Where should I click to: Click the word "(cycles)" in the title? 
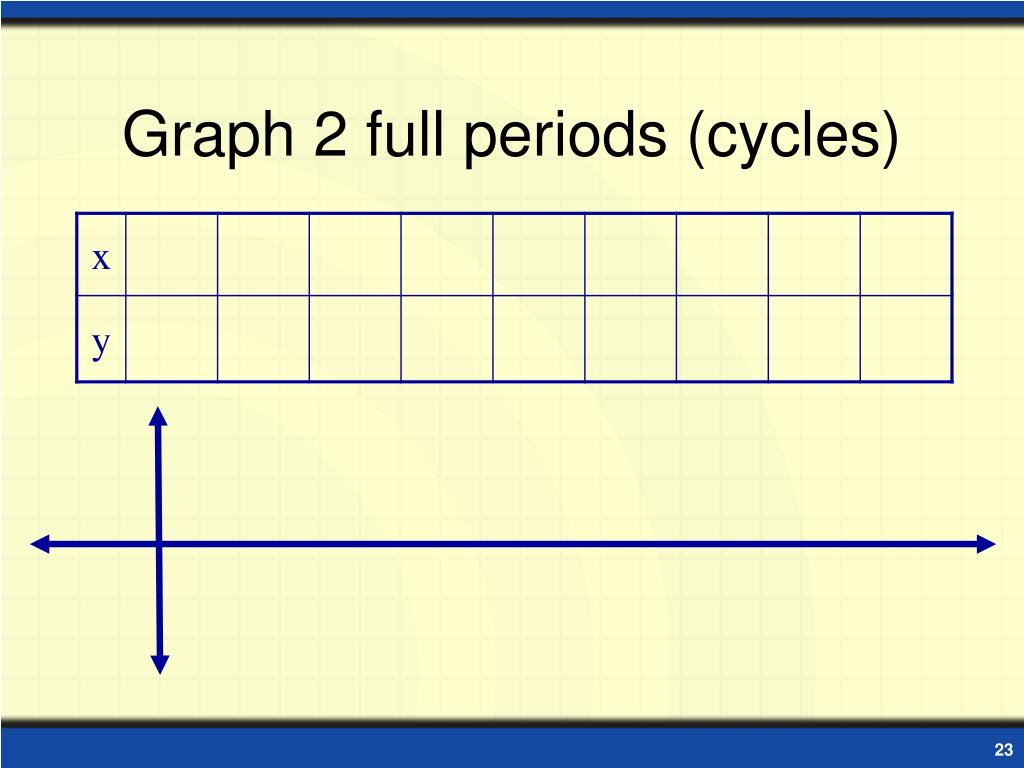pos(794,137)
